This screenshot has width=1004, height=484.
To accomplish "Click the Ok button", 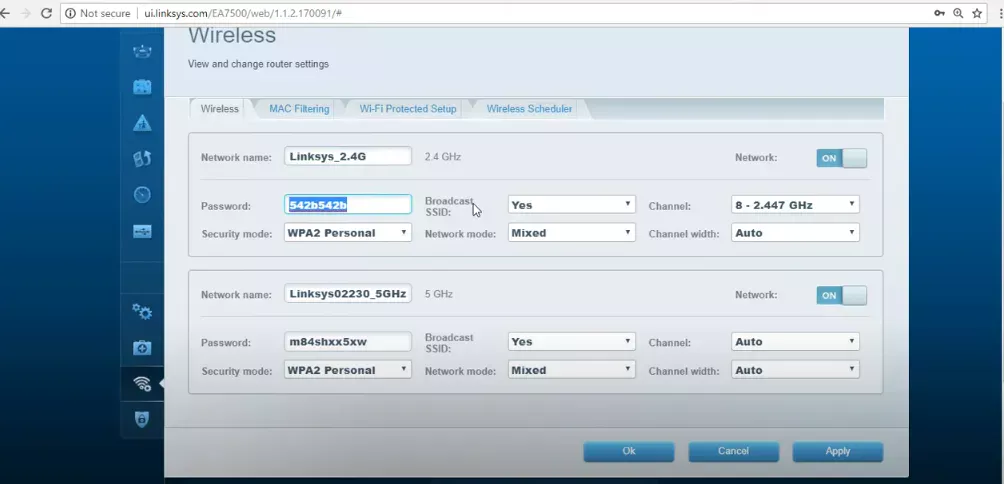I will pyautogui.click(x=629, y=451).
